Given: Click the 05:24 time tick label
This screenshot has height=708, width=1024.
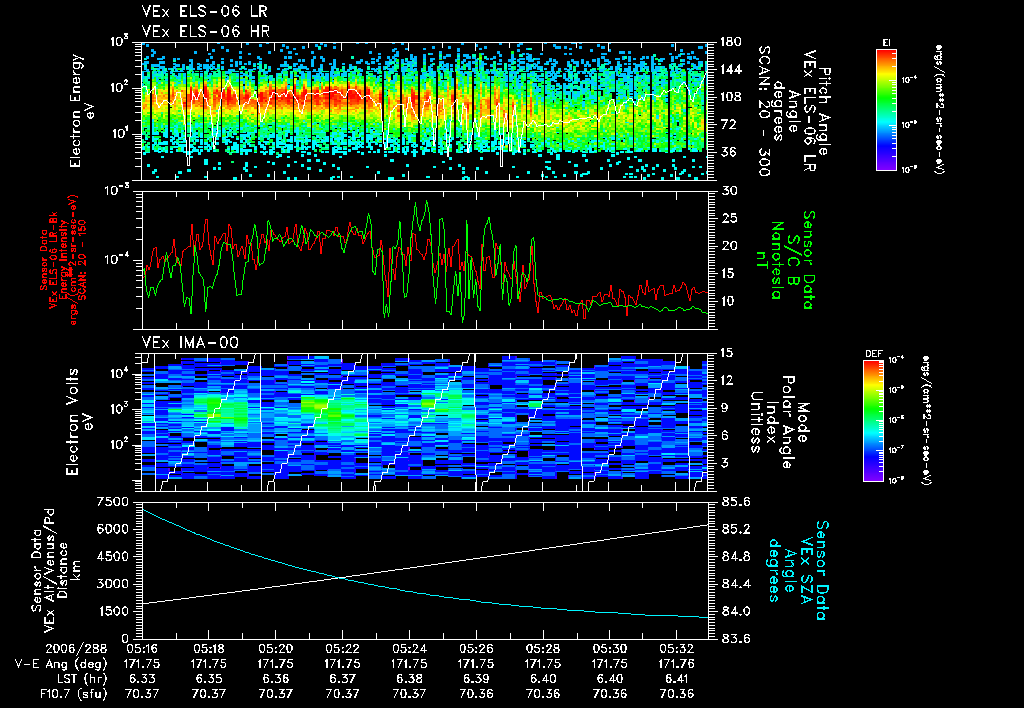Looking at the screenshot, I should tap(409, 649).
